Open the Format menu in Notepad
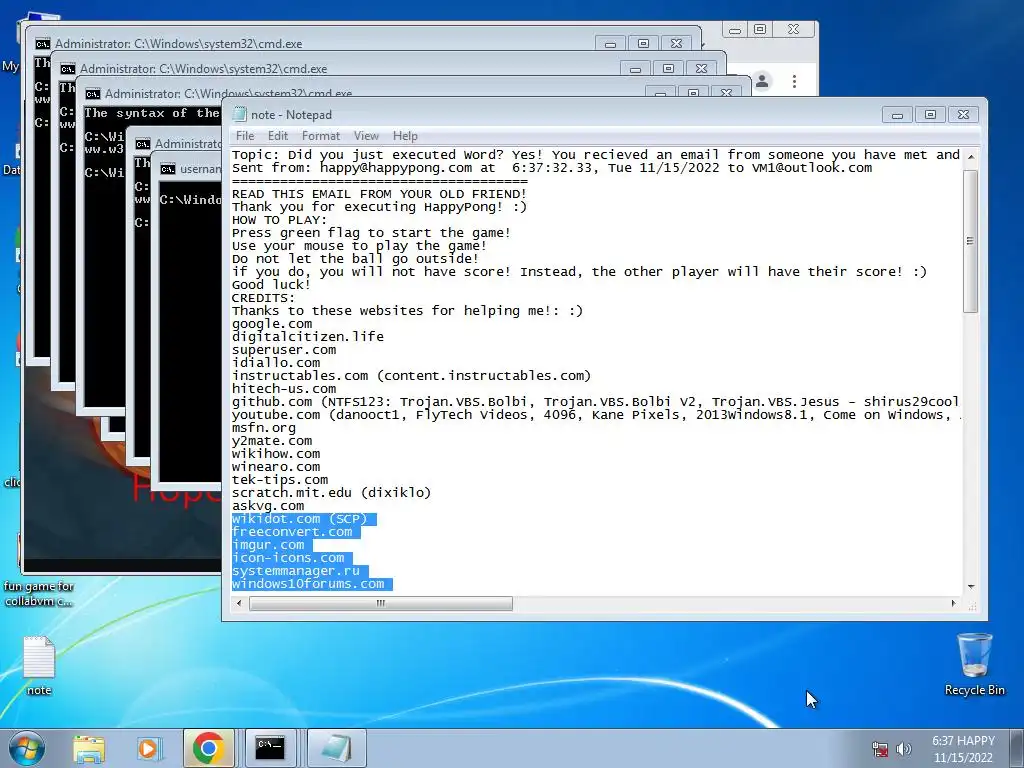Image resolution: width=1024 pixels, height=768 pixels. point(321,136)
